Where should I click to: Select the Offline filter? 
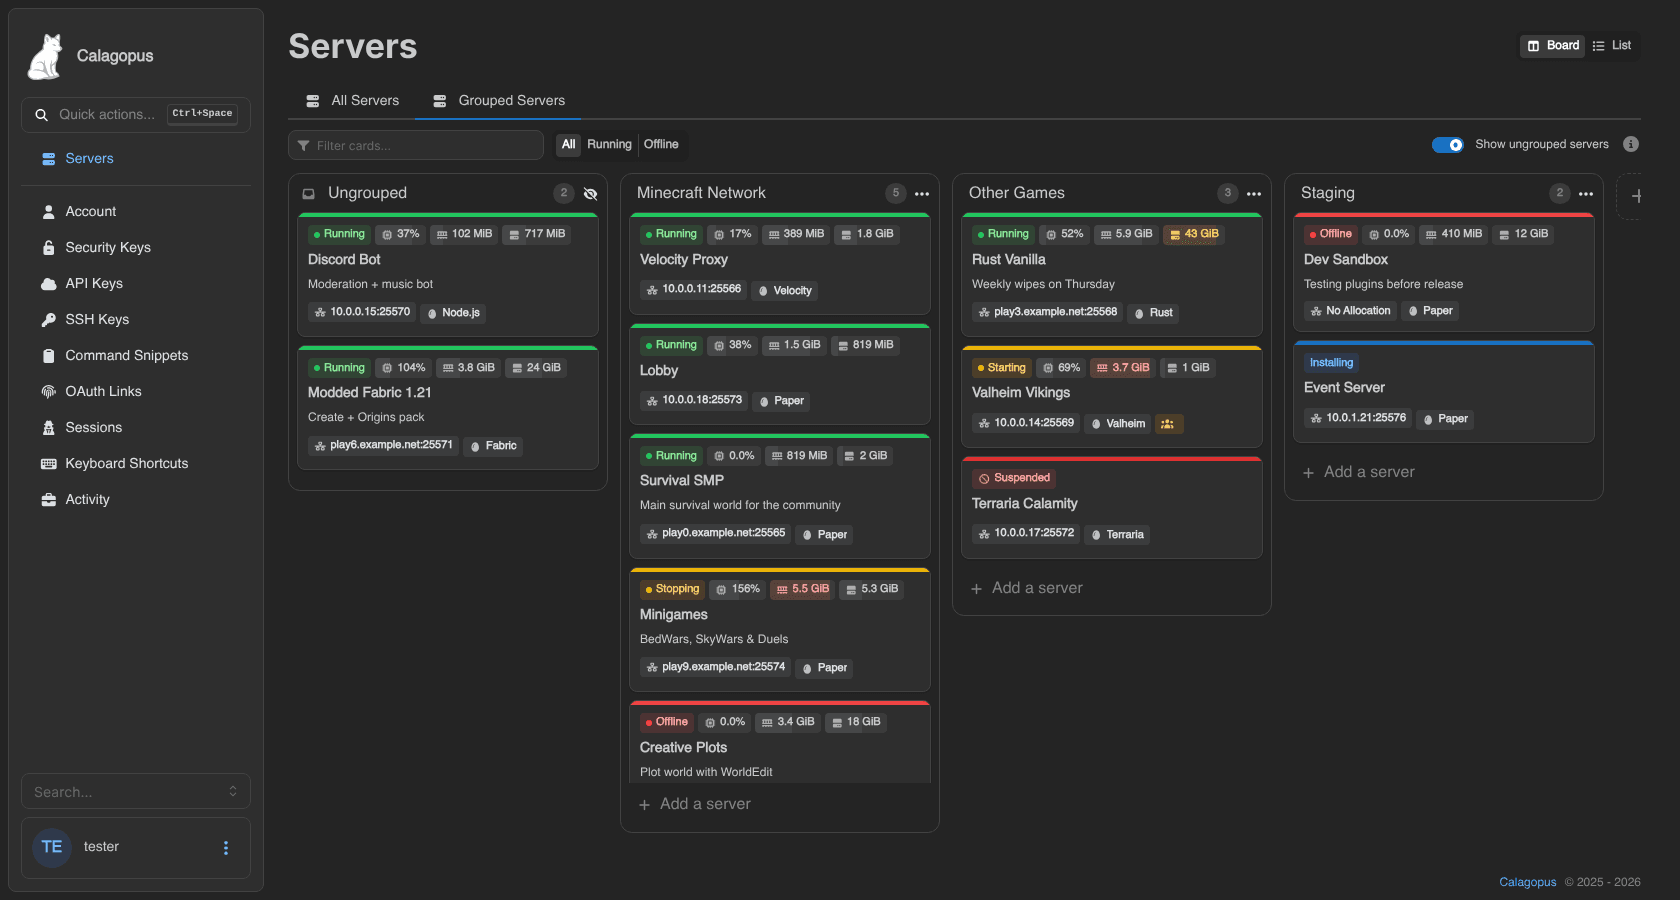point(661,145)
